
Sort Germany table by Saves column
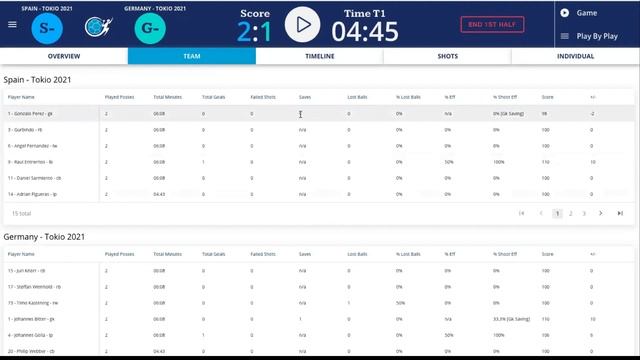tap(305, 254)
